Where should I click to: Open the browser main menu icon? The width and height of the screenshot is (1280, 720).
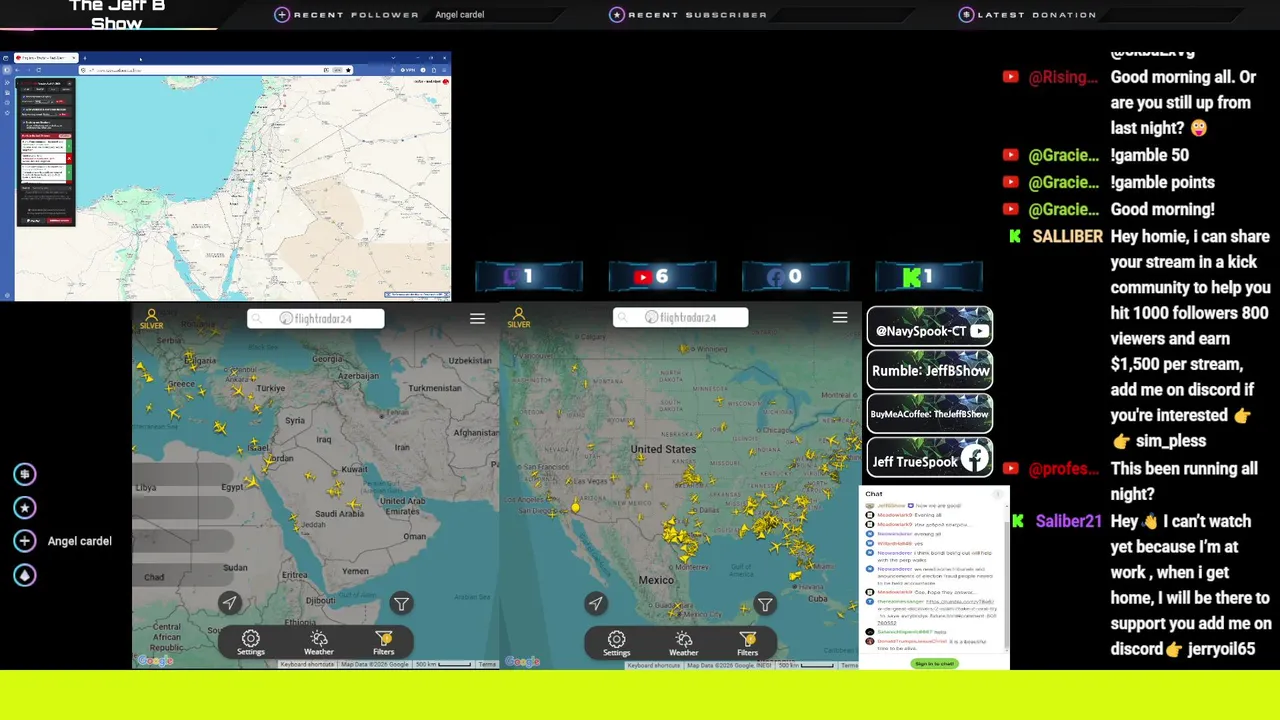pos(444,70)
